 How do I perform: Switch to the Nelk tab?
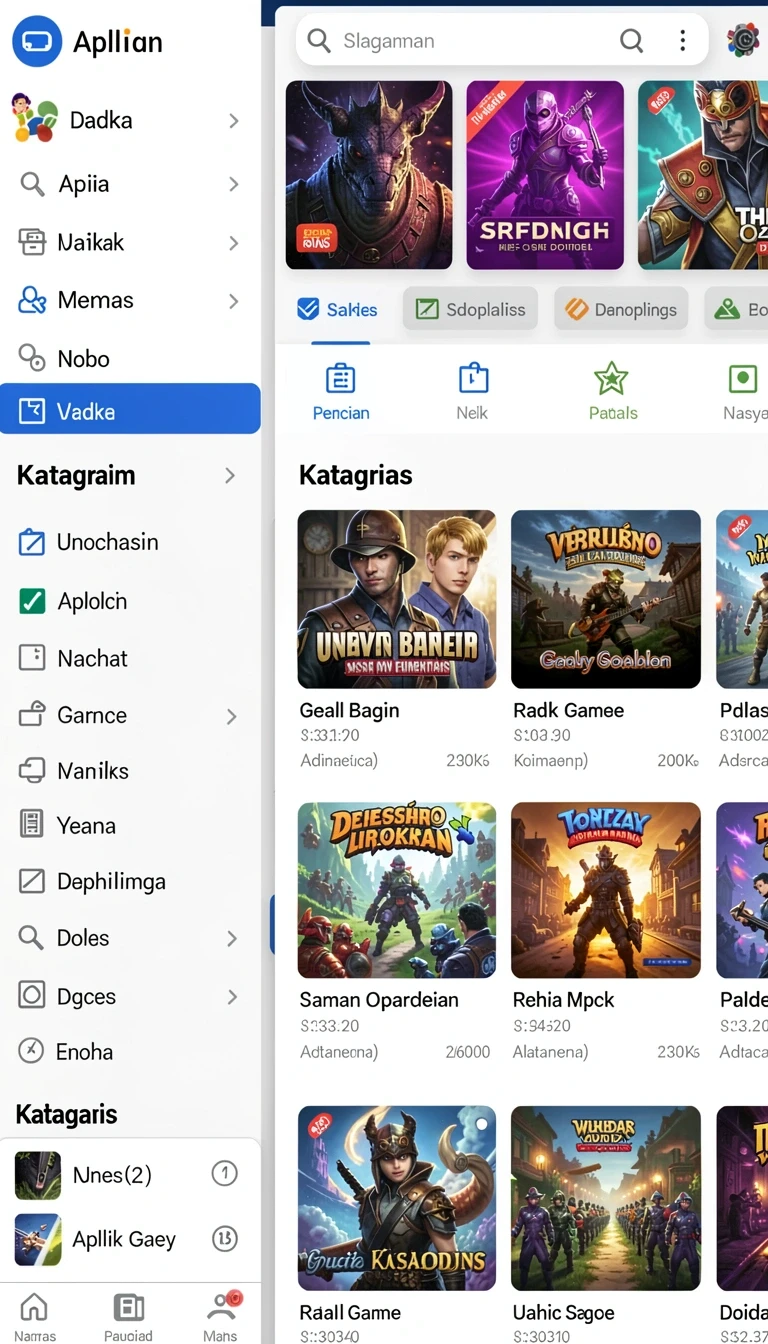pos(472,391)
